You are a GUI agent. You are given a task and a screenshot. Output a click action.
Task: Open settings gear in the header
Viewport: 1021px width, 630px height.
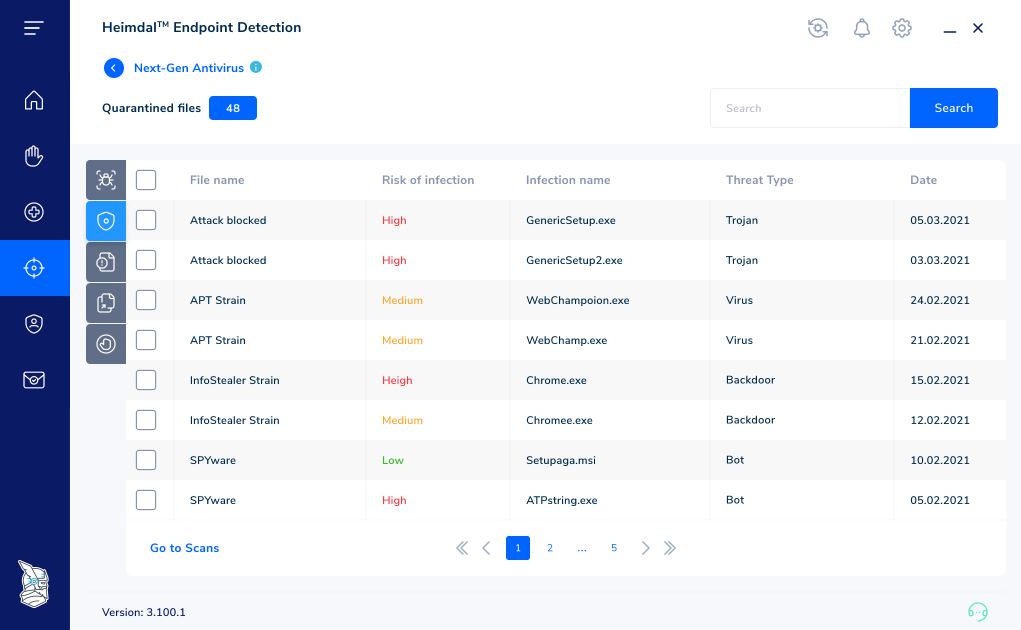pos(902,28)
